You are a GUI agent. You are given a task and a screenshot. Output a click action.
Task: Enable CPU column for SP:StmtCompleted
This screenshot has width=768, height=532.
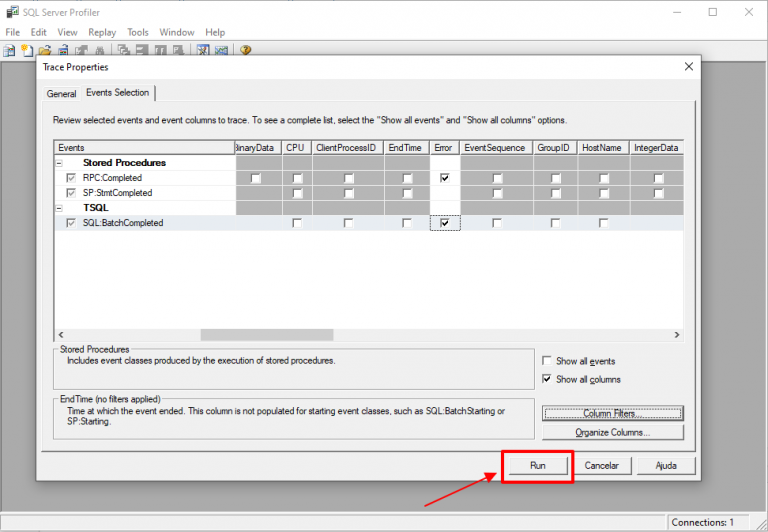tap(297, 193)
